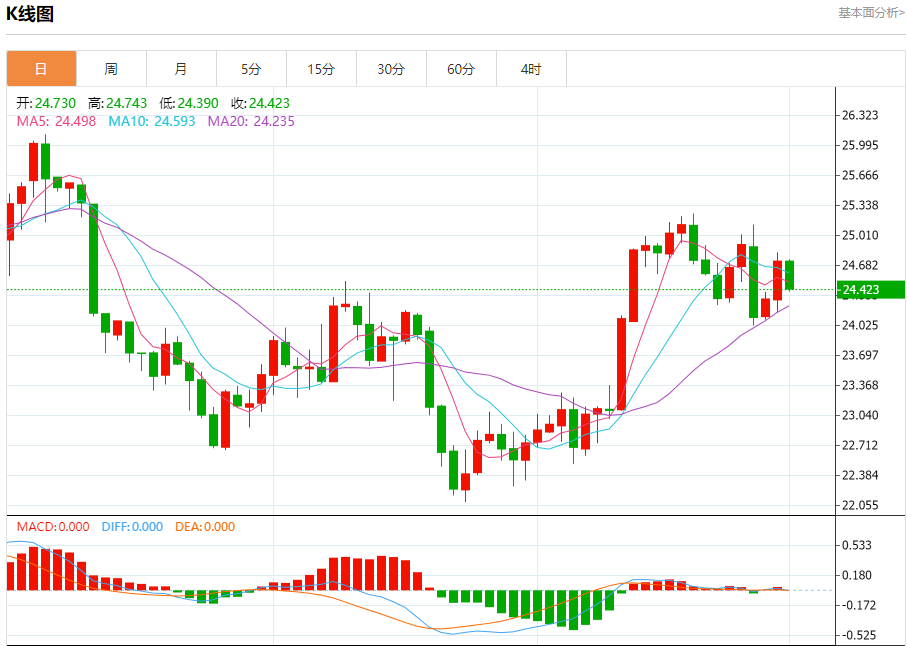Click the 24.682 price axis label

[861, 265]
